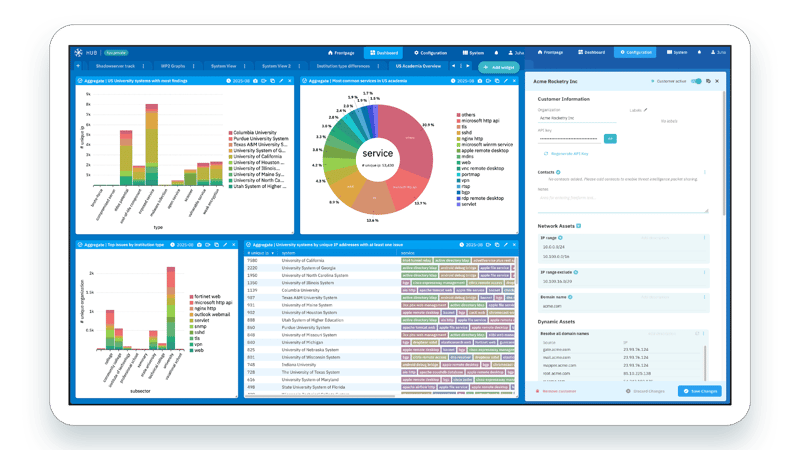The width and height of the screenshot is (800, 450).
Task: Add an IP range with its plus icon
Action: (560, 238)
